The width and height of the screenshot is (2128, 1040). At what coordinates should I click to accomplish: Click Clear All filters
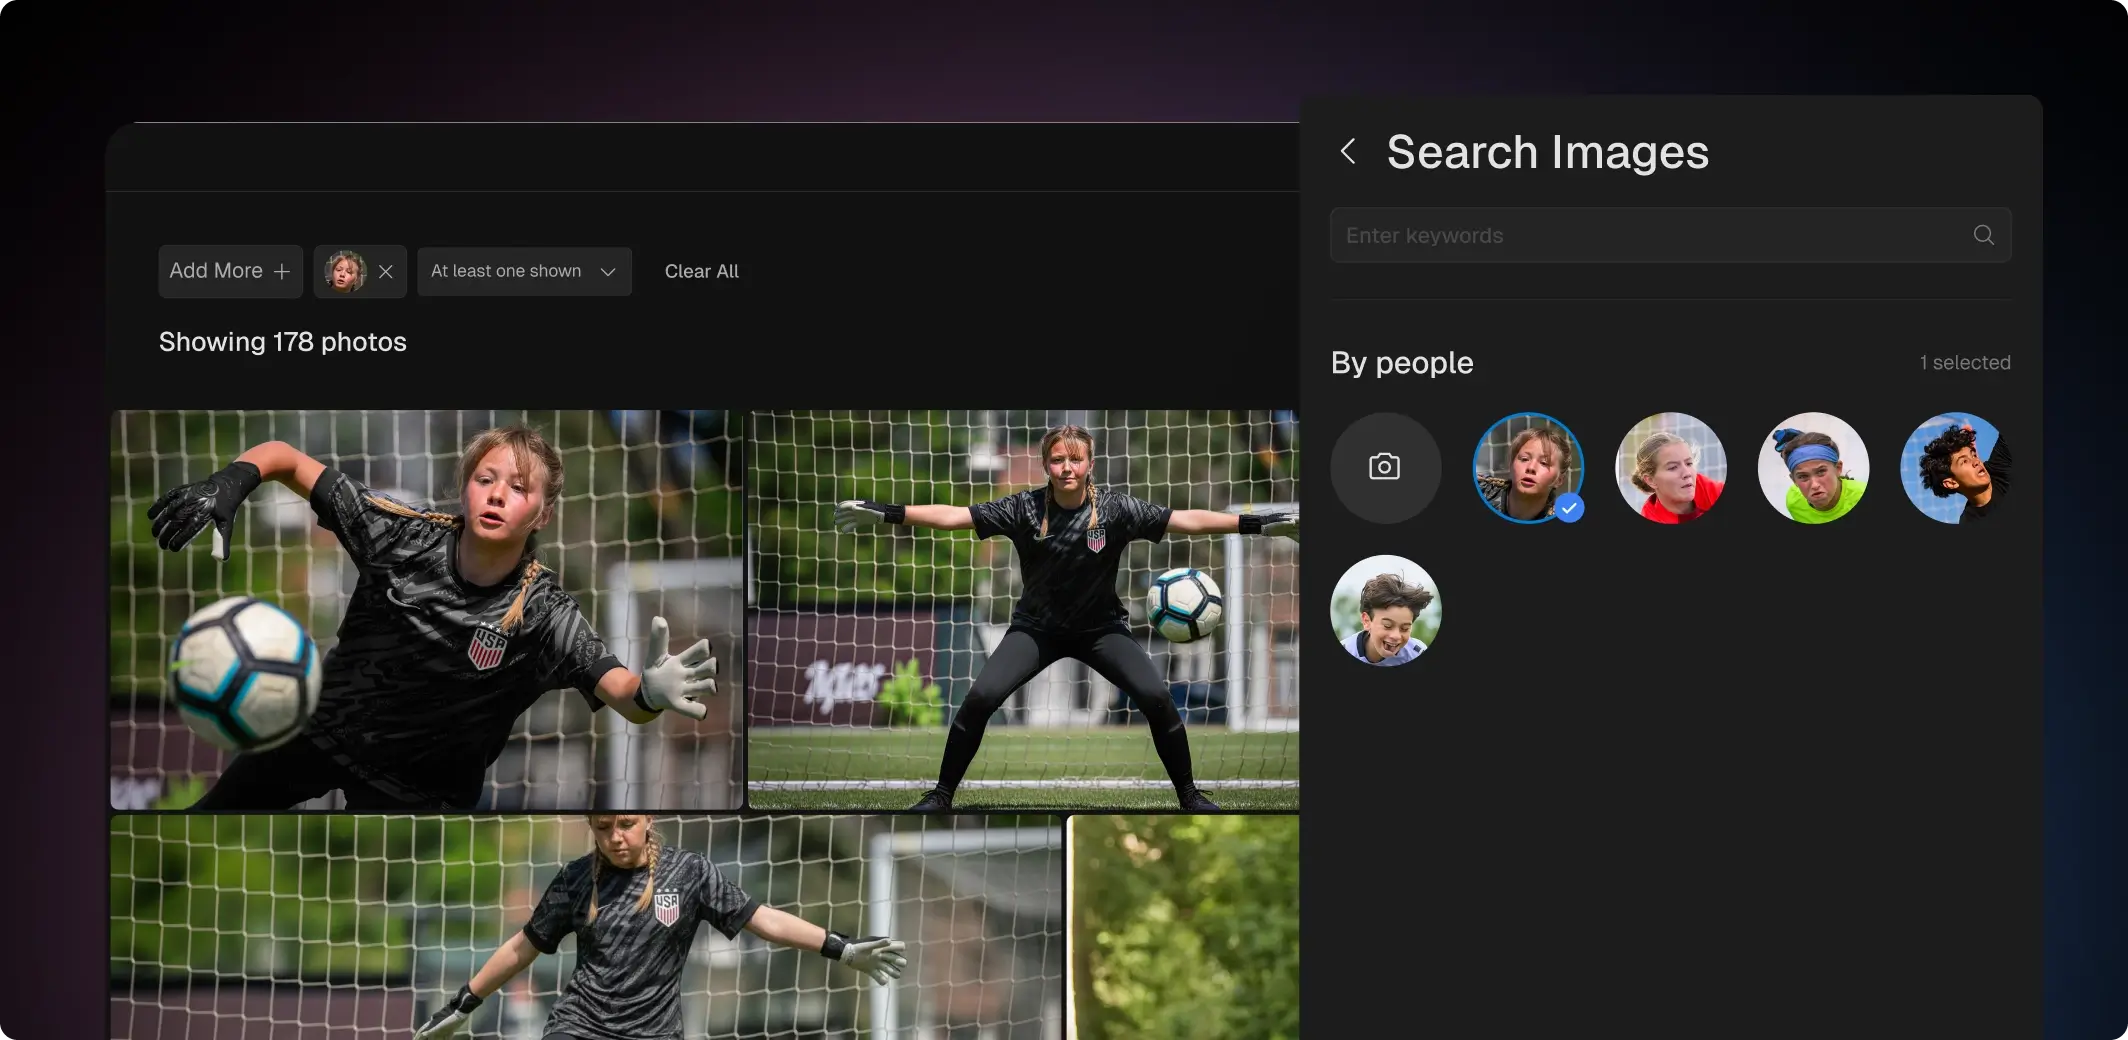702,272
